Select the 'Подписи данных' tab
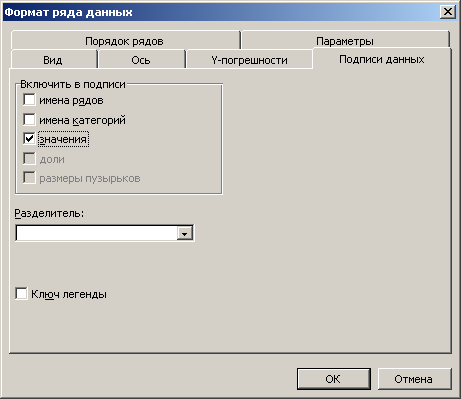 382,59
